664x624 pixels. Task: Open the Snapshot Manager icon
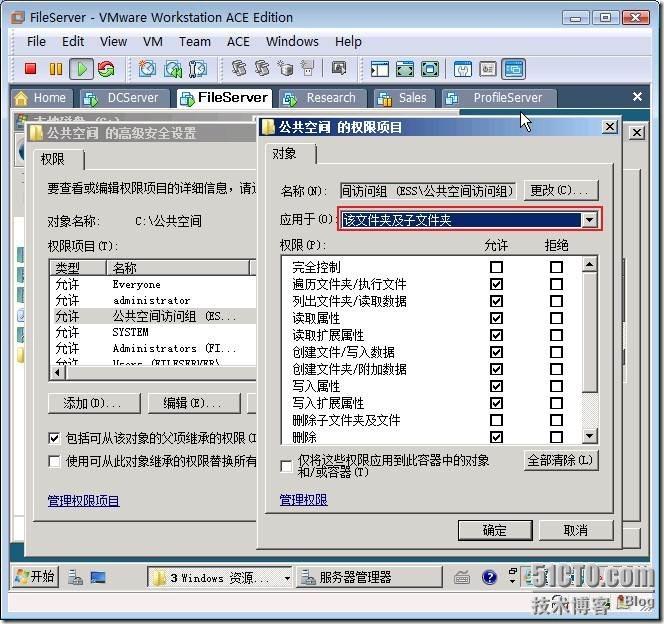click(x=197, y=69)
